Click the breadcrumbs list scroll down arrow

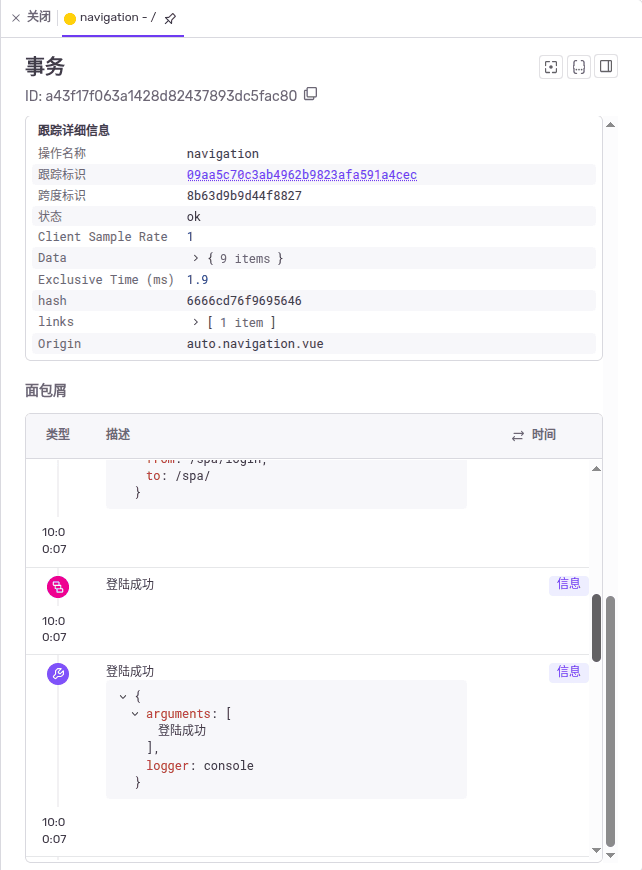pos(596,850)
